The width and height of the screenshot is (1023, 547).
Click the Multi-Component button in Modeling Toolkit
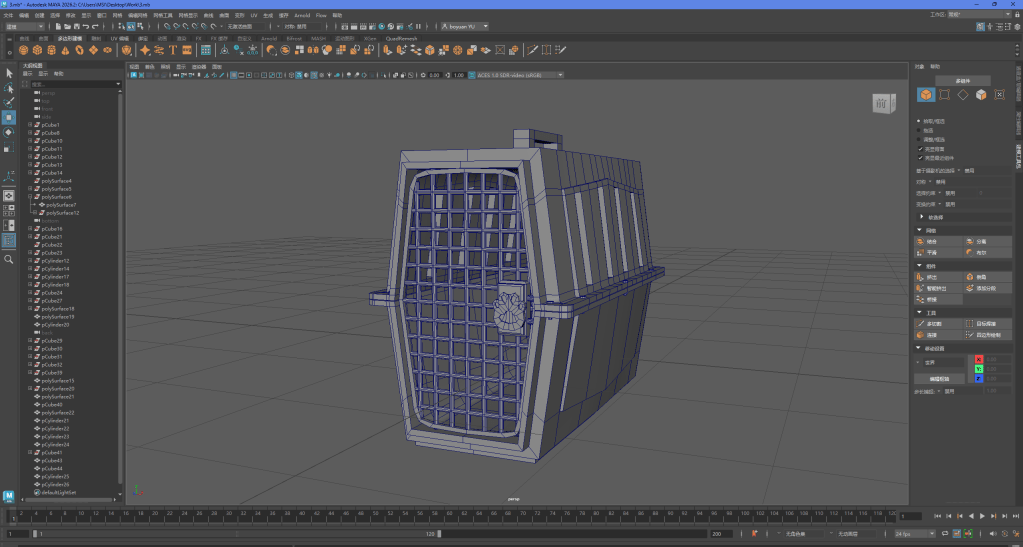coord(962,80)
